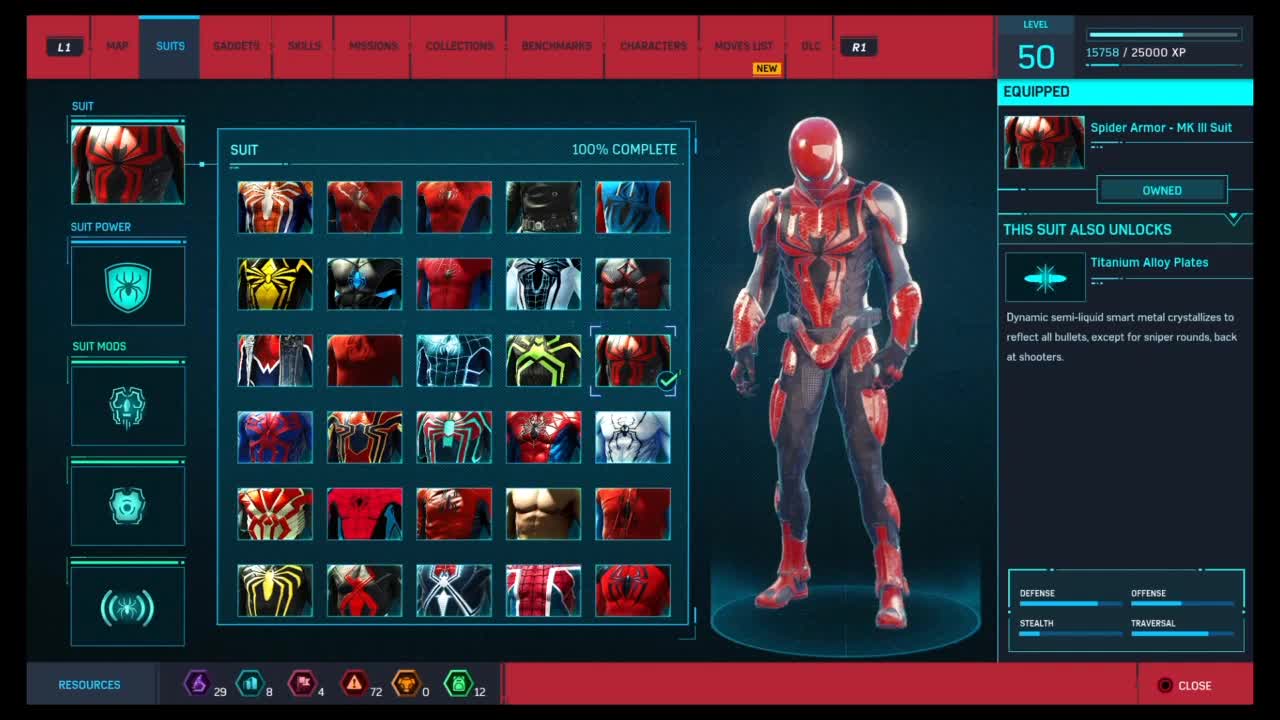Open the Characters tab
The image size is (1280, 720).
[653, 46]
